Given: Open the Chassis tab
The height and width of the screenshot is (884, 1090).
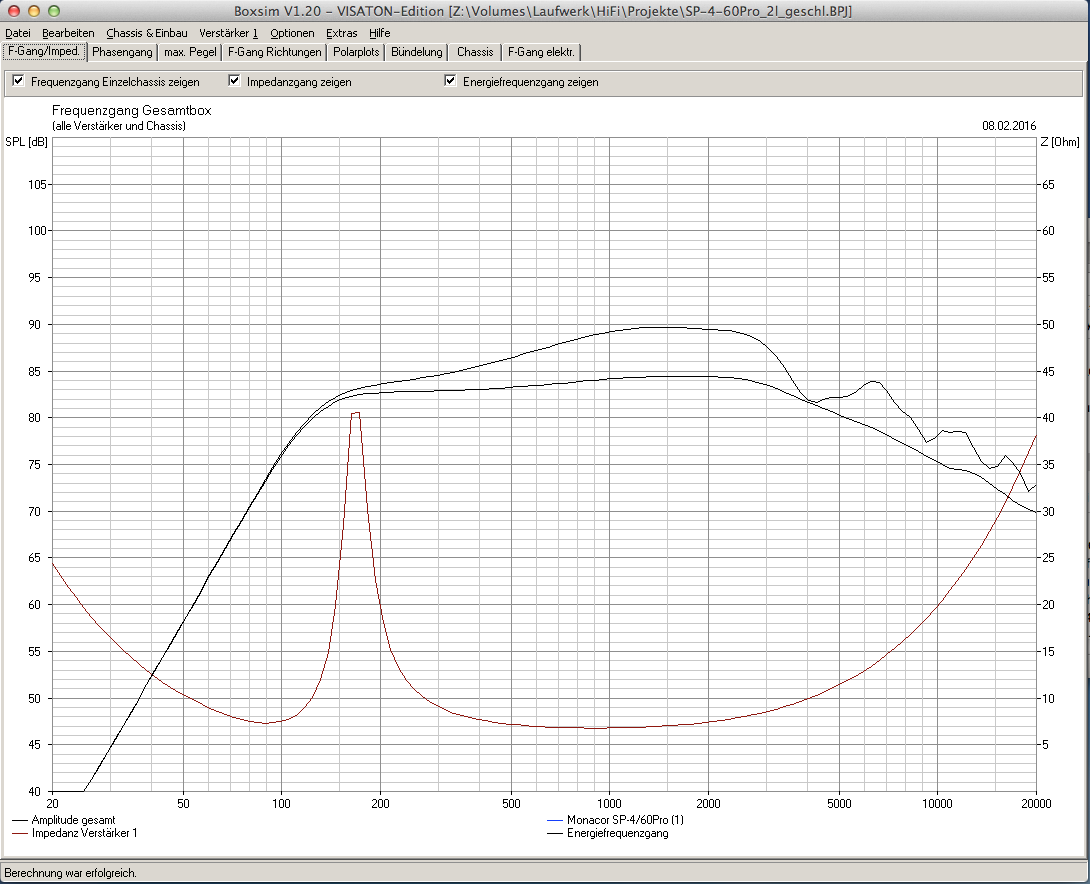Looking at the screenshot, I should point(475,52).
